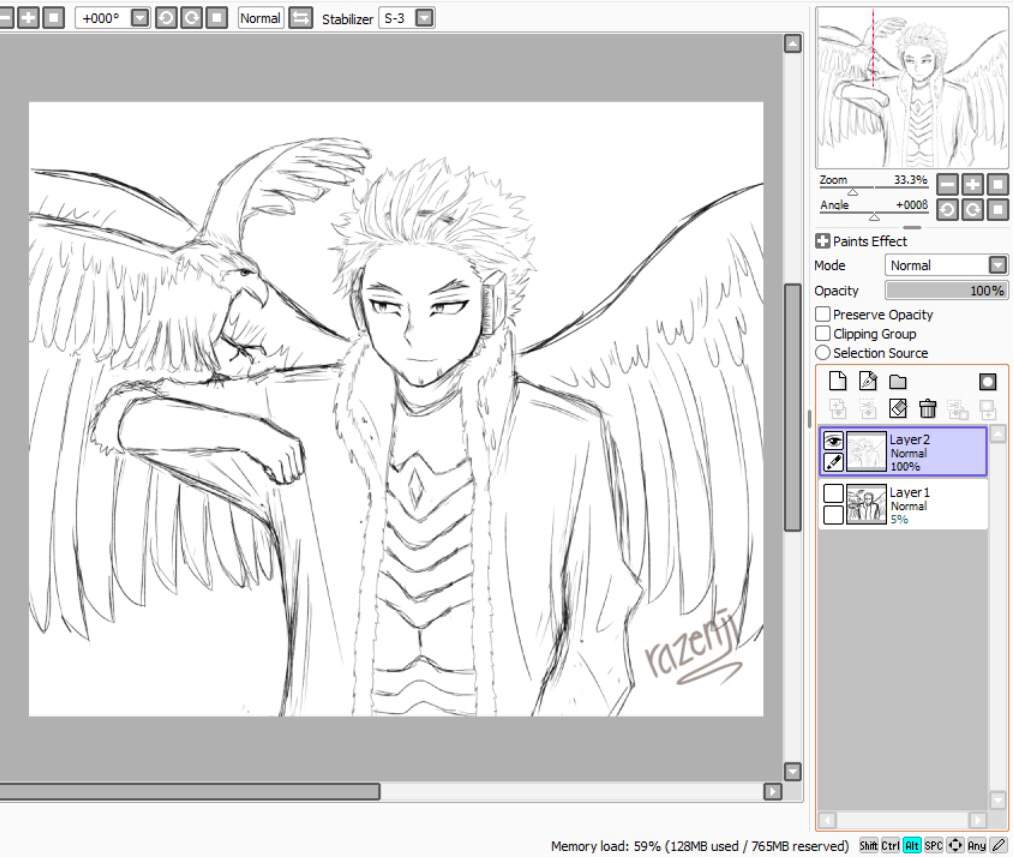Image resolution: width=1014 pixels, height=857 pixels.
Task: Reset zoom button beside Zoom slider
Action: coord(998,184)
